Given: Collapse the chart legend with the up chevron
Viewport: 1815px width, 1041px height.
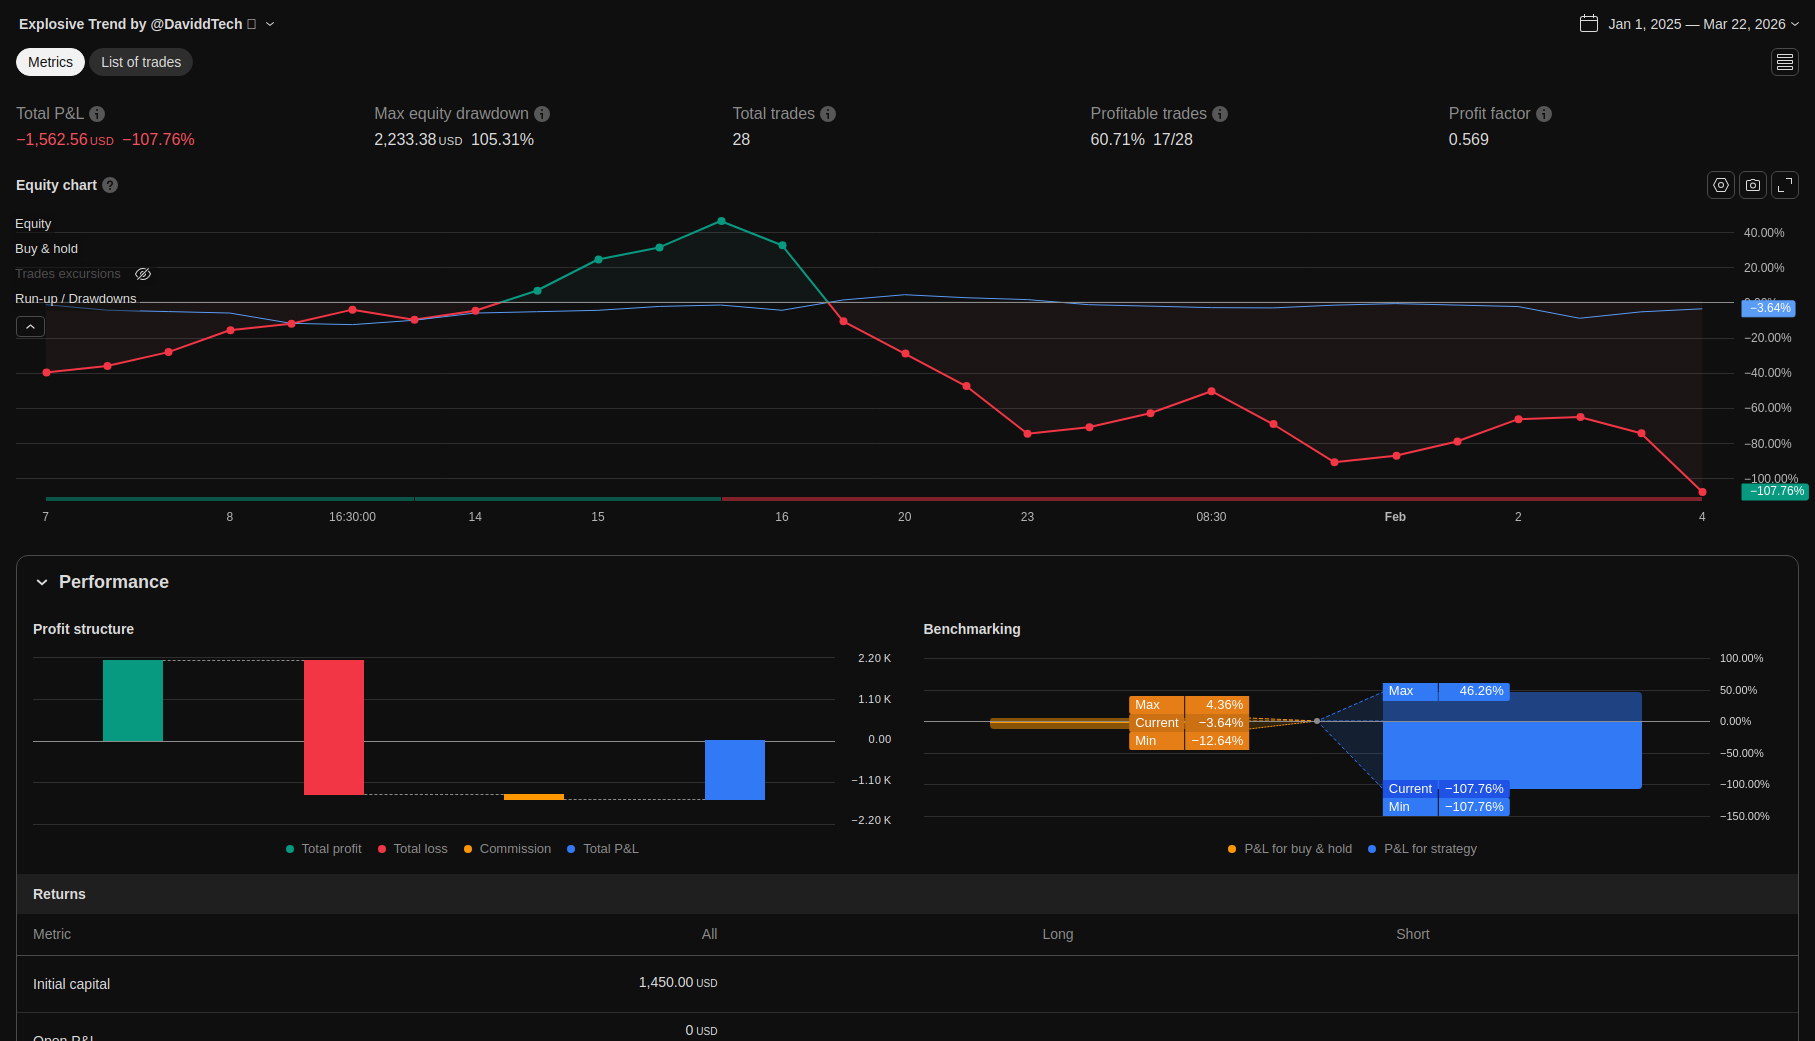Looking at the screenshot, I should coord(30,327).
